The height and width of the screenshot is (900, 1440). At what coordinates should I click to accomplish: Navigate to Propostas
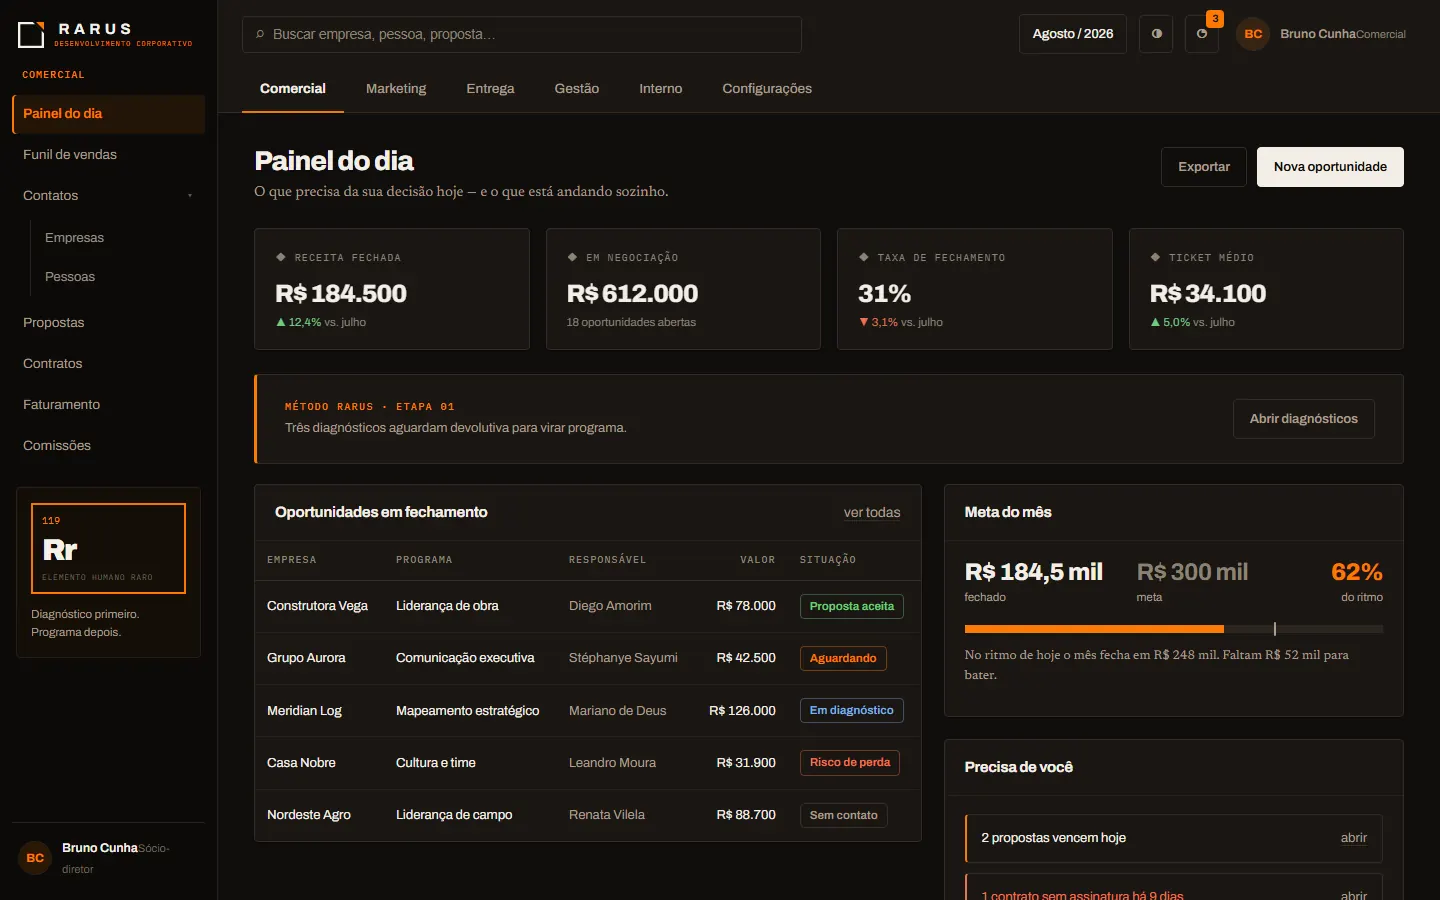click(108, 323)
